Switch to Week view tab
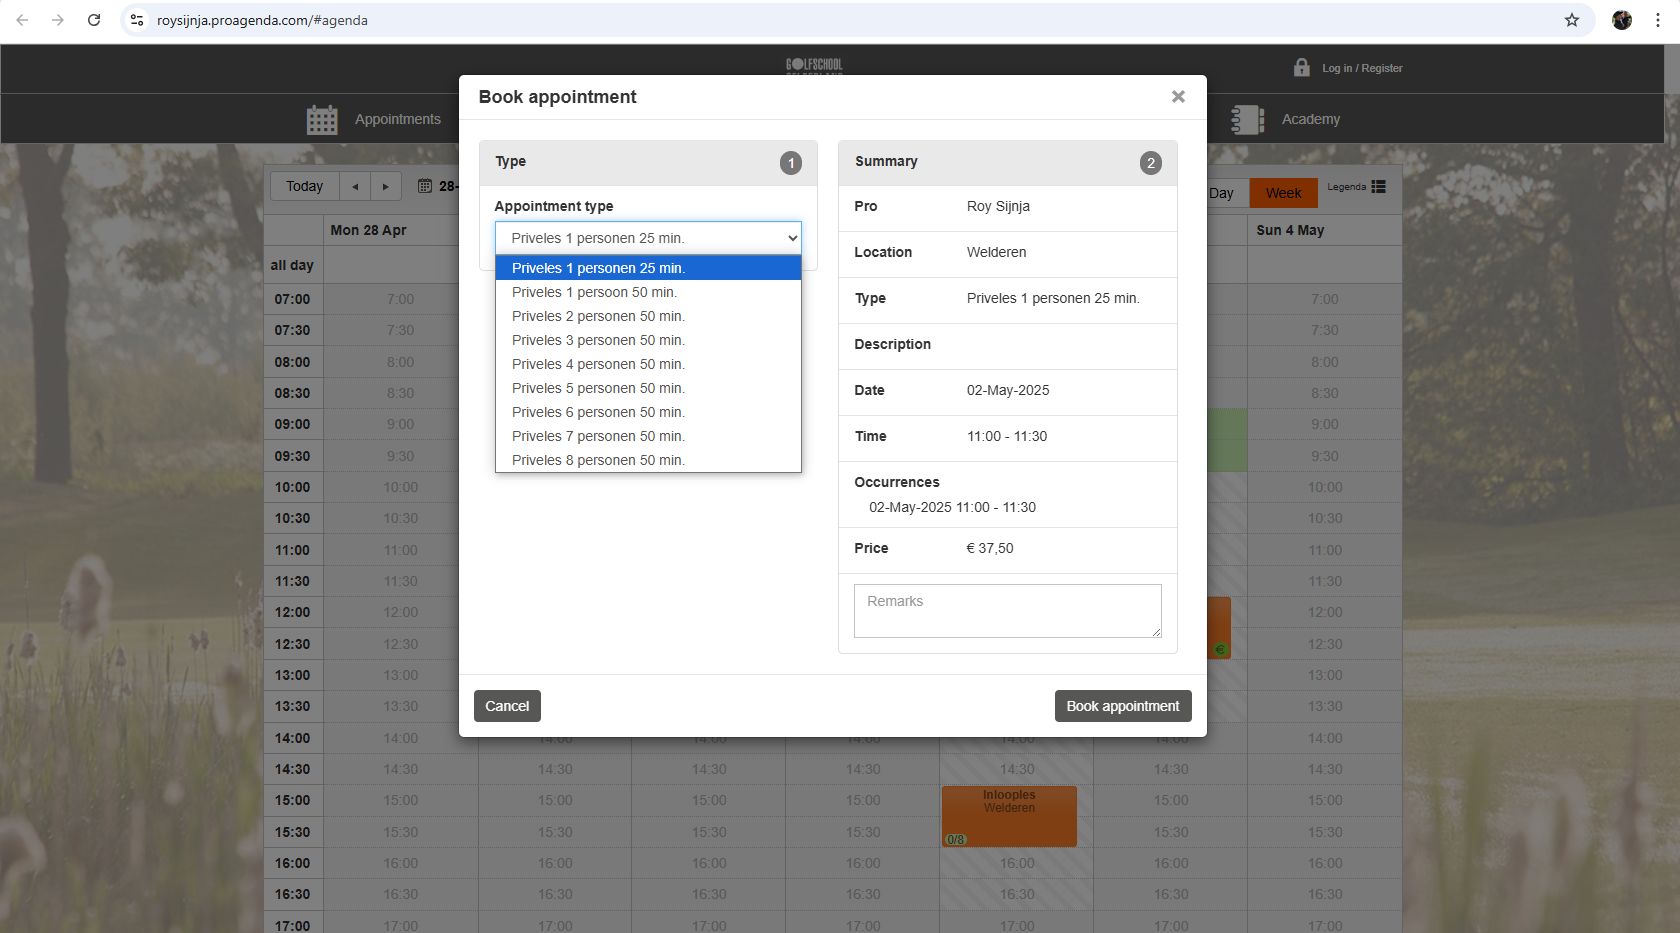Image resolution: width=1680 pixels, height=933 pixels. point(1283,193)
